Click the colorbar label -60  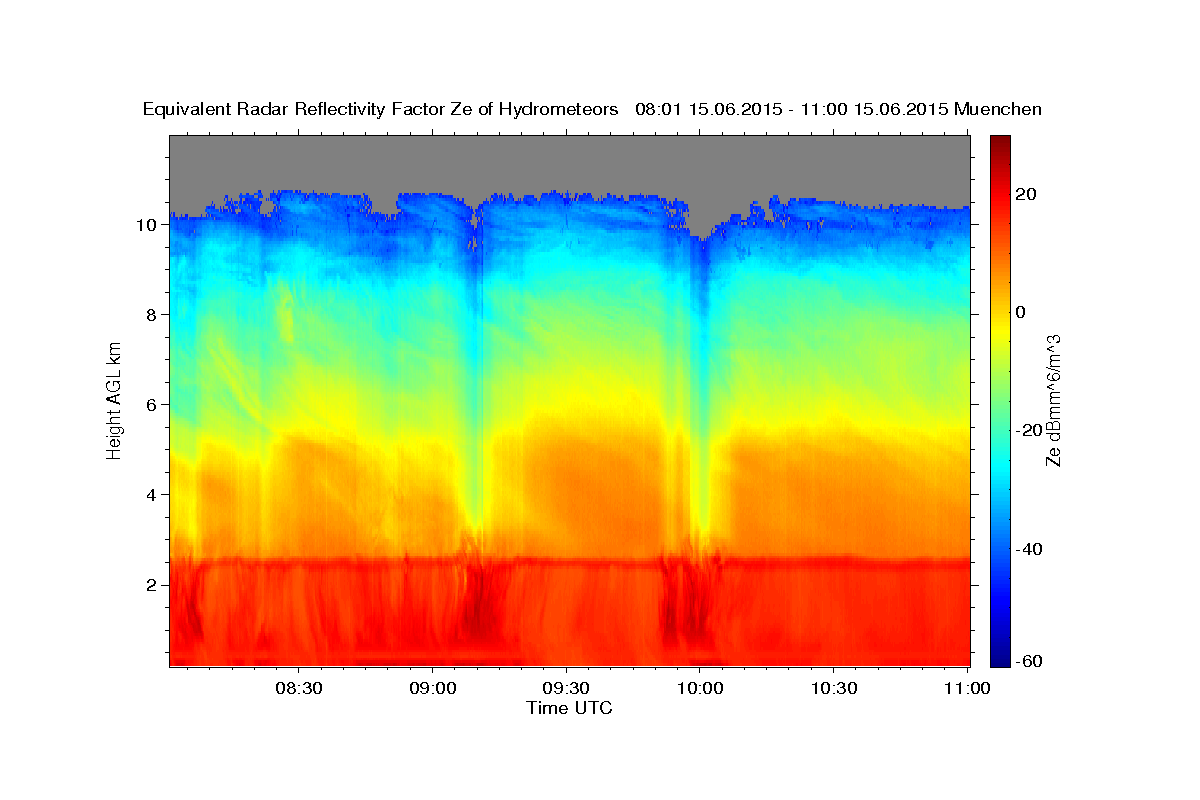(1029, 660)
